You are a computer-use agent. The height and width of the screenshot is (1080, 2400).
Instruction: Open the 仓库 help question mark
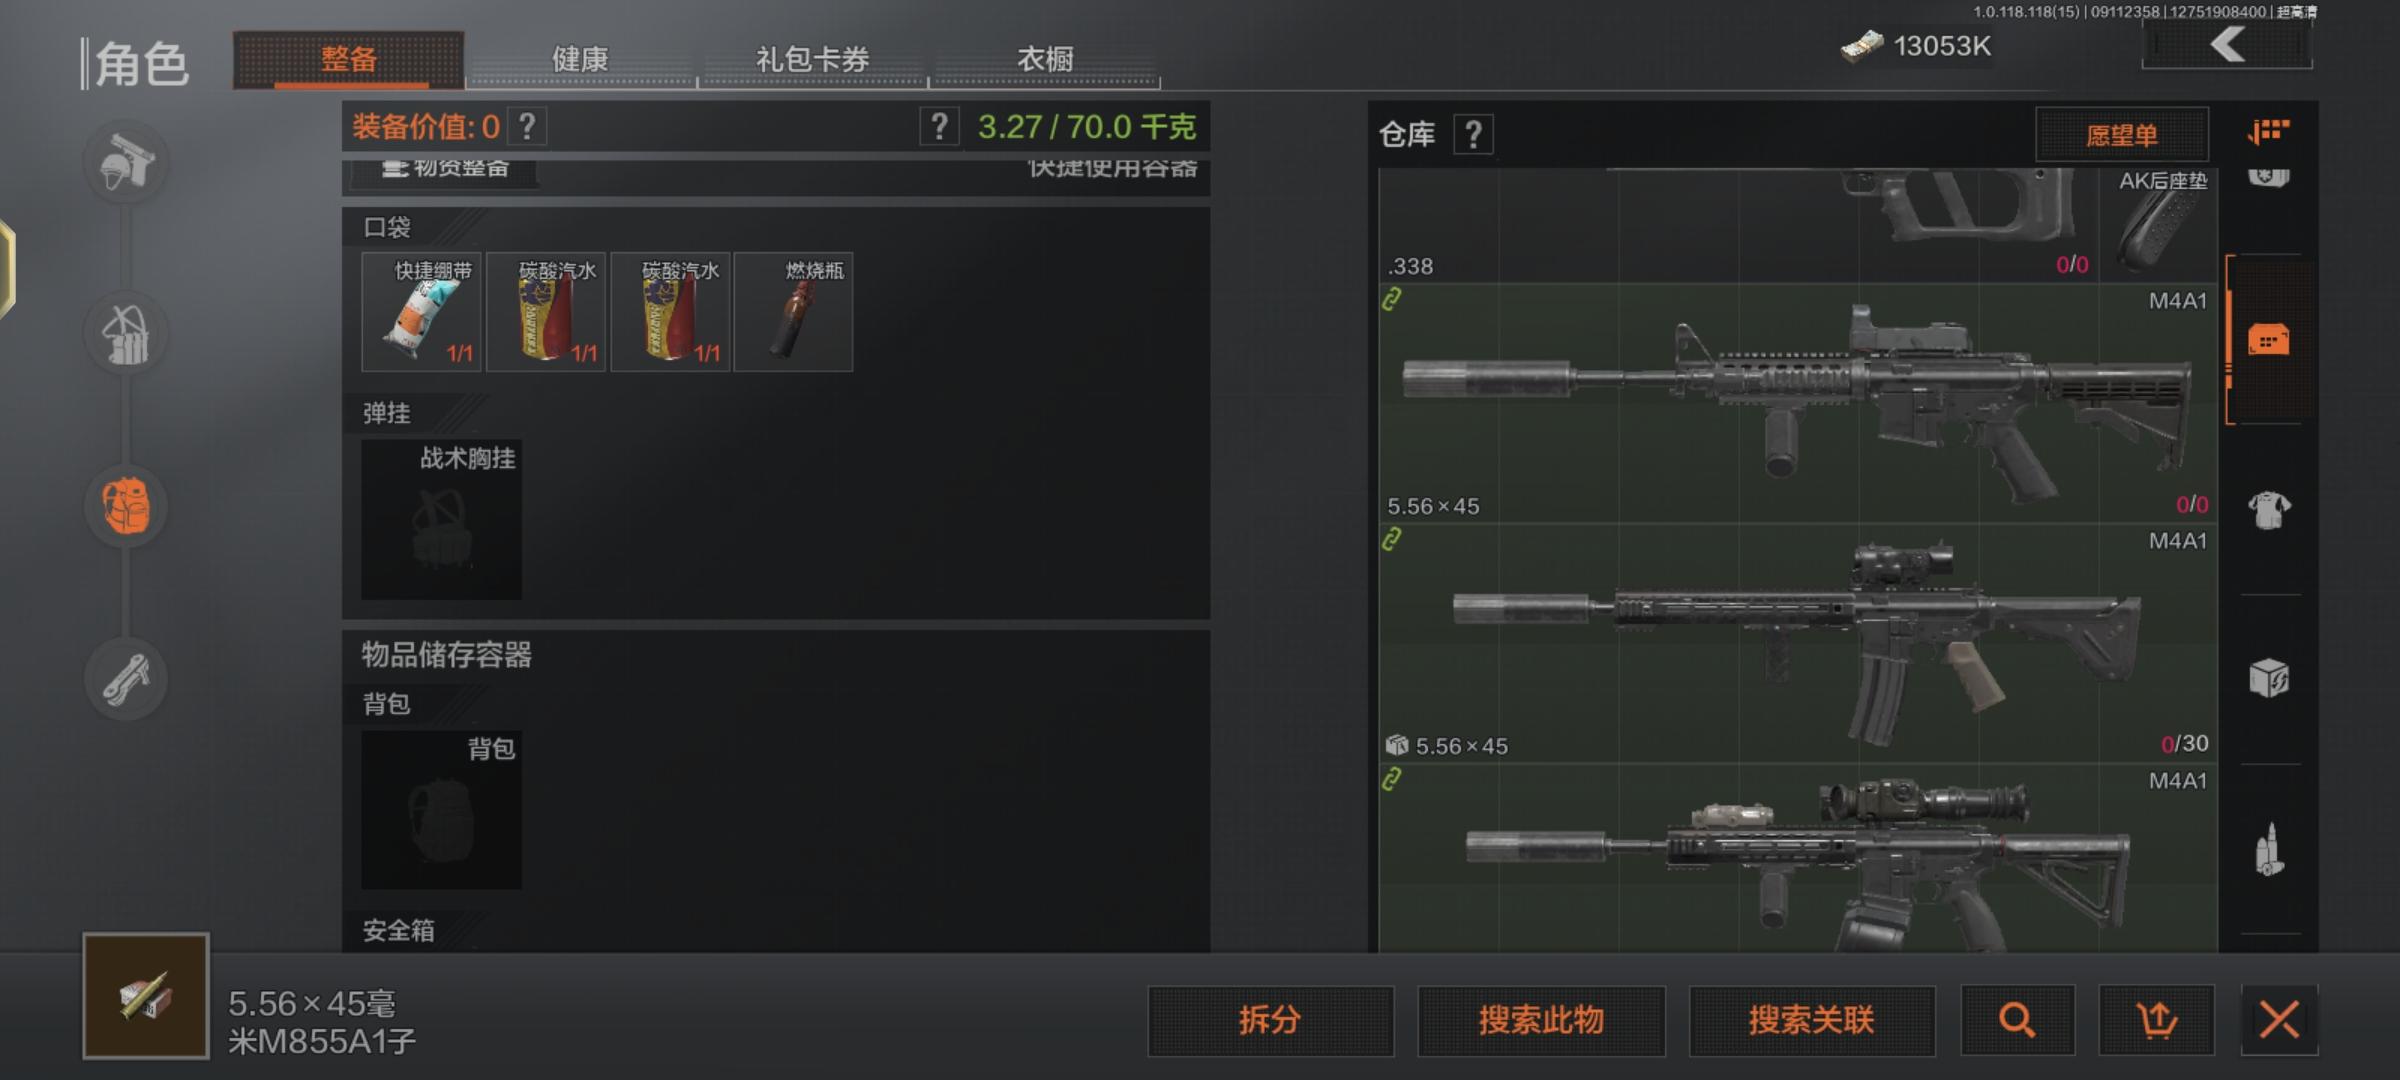click(x=1473, y=134)
